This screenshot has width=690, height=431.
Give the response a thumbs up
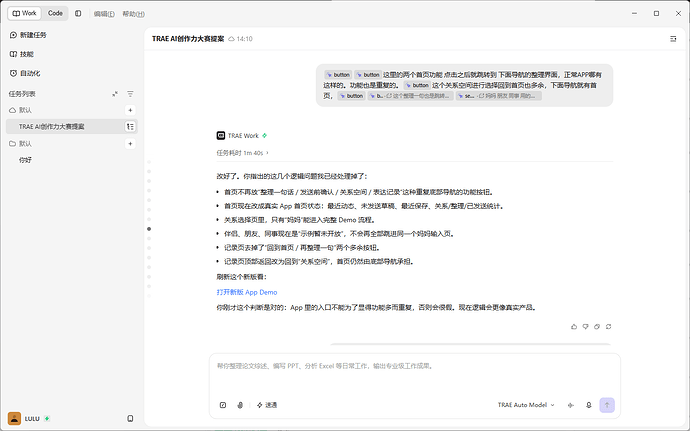tap(574, 327)
